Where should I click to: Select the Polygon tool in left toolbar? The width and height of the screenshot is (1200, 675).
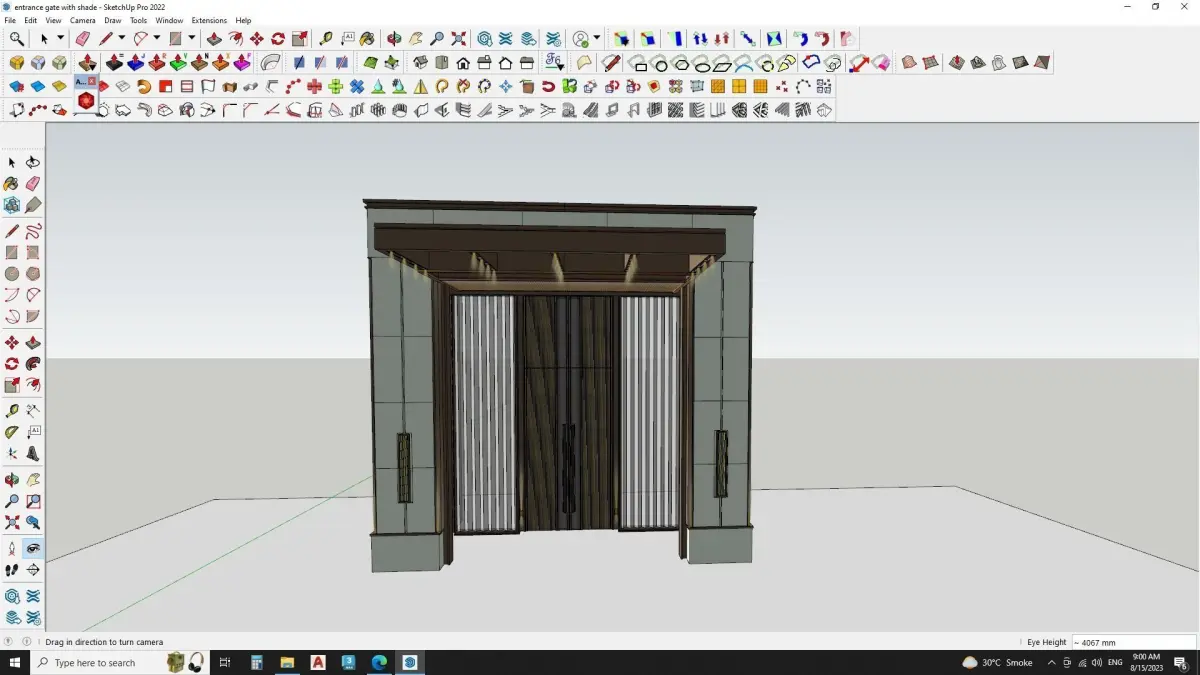pos(33,274)
